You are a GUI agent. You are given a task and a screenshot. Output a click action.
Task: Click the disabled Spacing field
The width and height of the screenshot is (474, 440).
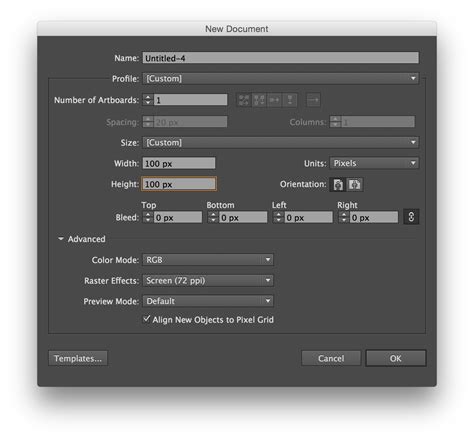click(190, 122)
